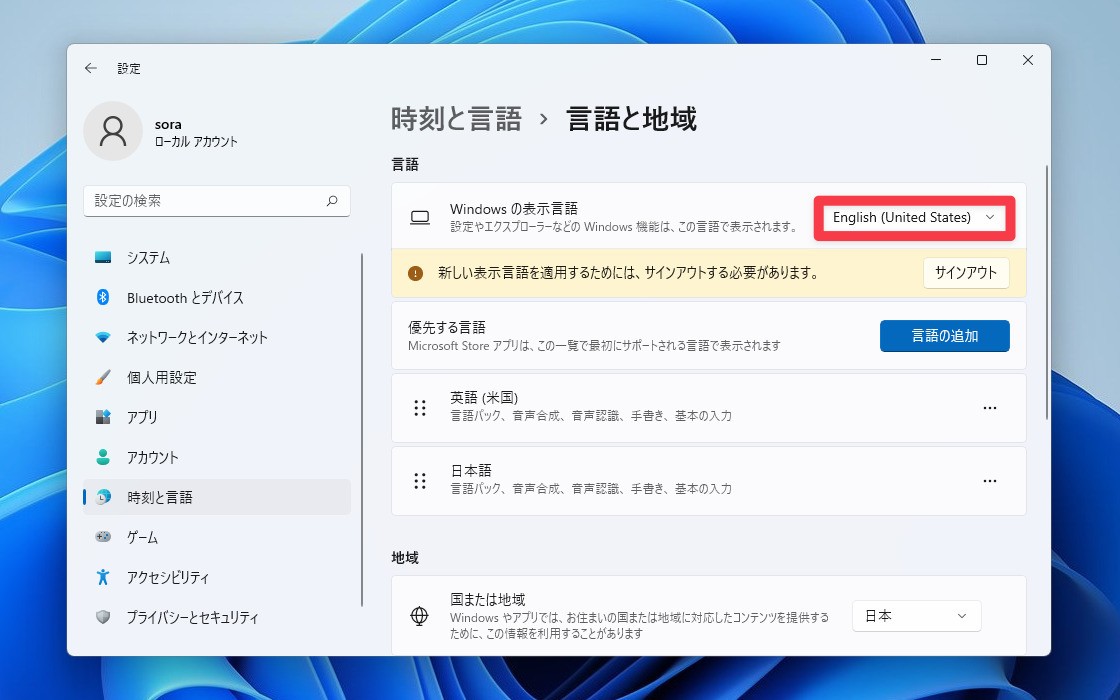Click the orange warning icon in sign-out notice
This screenshot has width=1120, height=700.
pos(415,273)
